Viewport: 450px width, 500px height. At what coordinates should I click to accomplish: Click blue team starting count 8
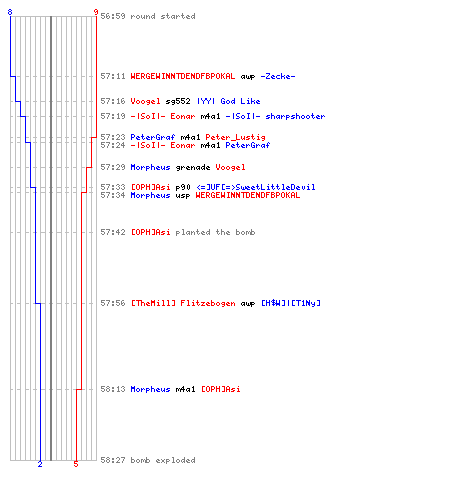coord(10,12)
